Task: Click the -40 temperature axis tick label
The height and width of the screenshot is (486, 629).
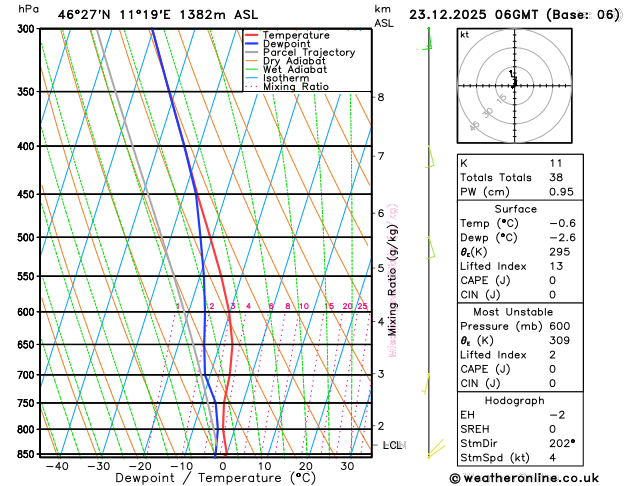Action: tap(57, 466)
